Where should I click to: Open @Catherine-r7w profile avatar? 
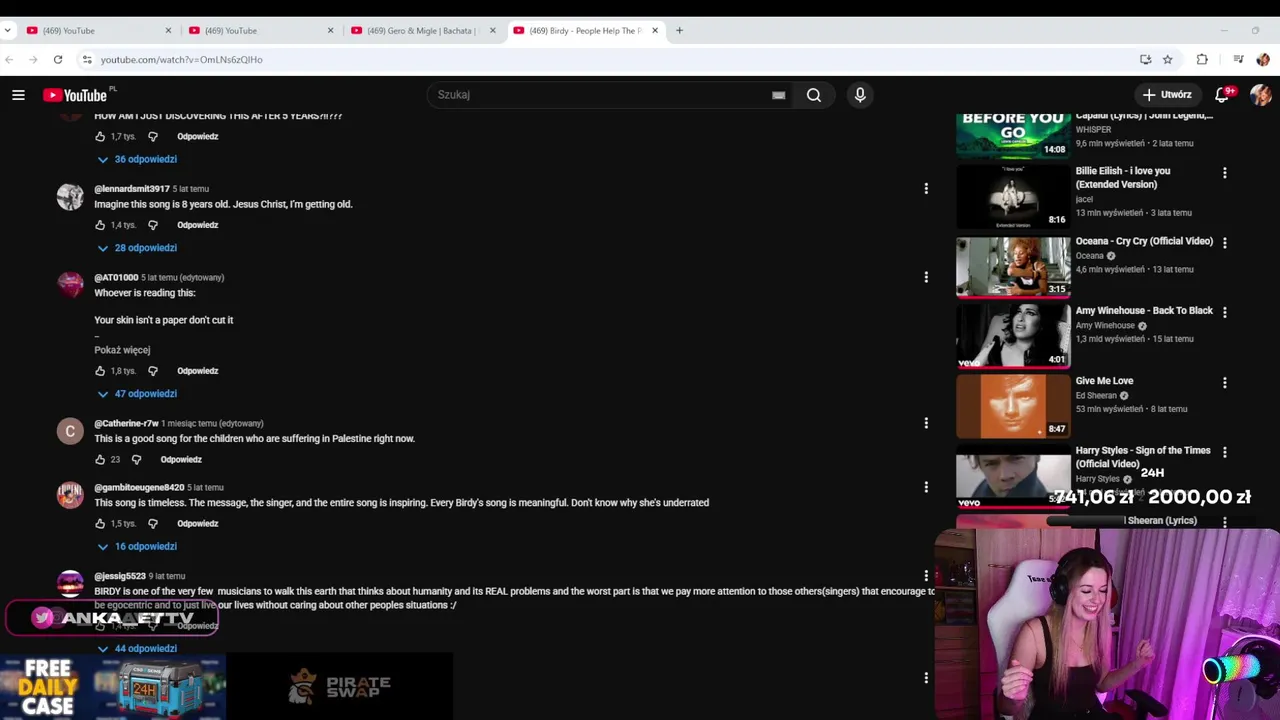(x=70, y=431)
